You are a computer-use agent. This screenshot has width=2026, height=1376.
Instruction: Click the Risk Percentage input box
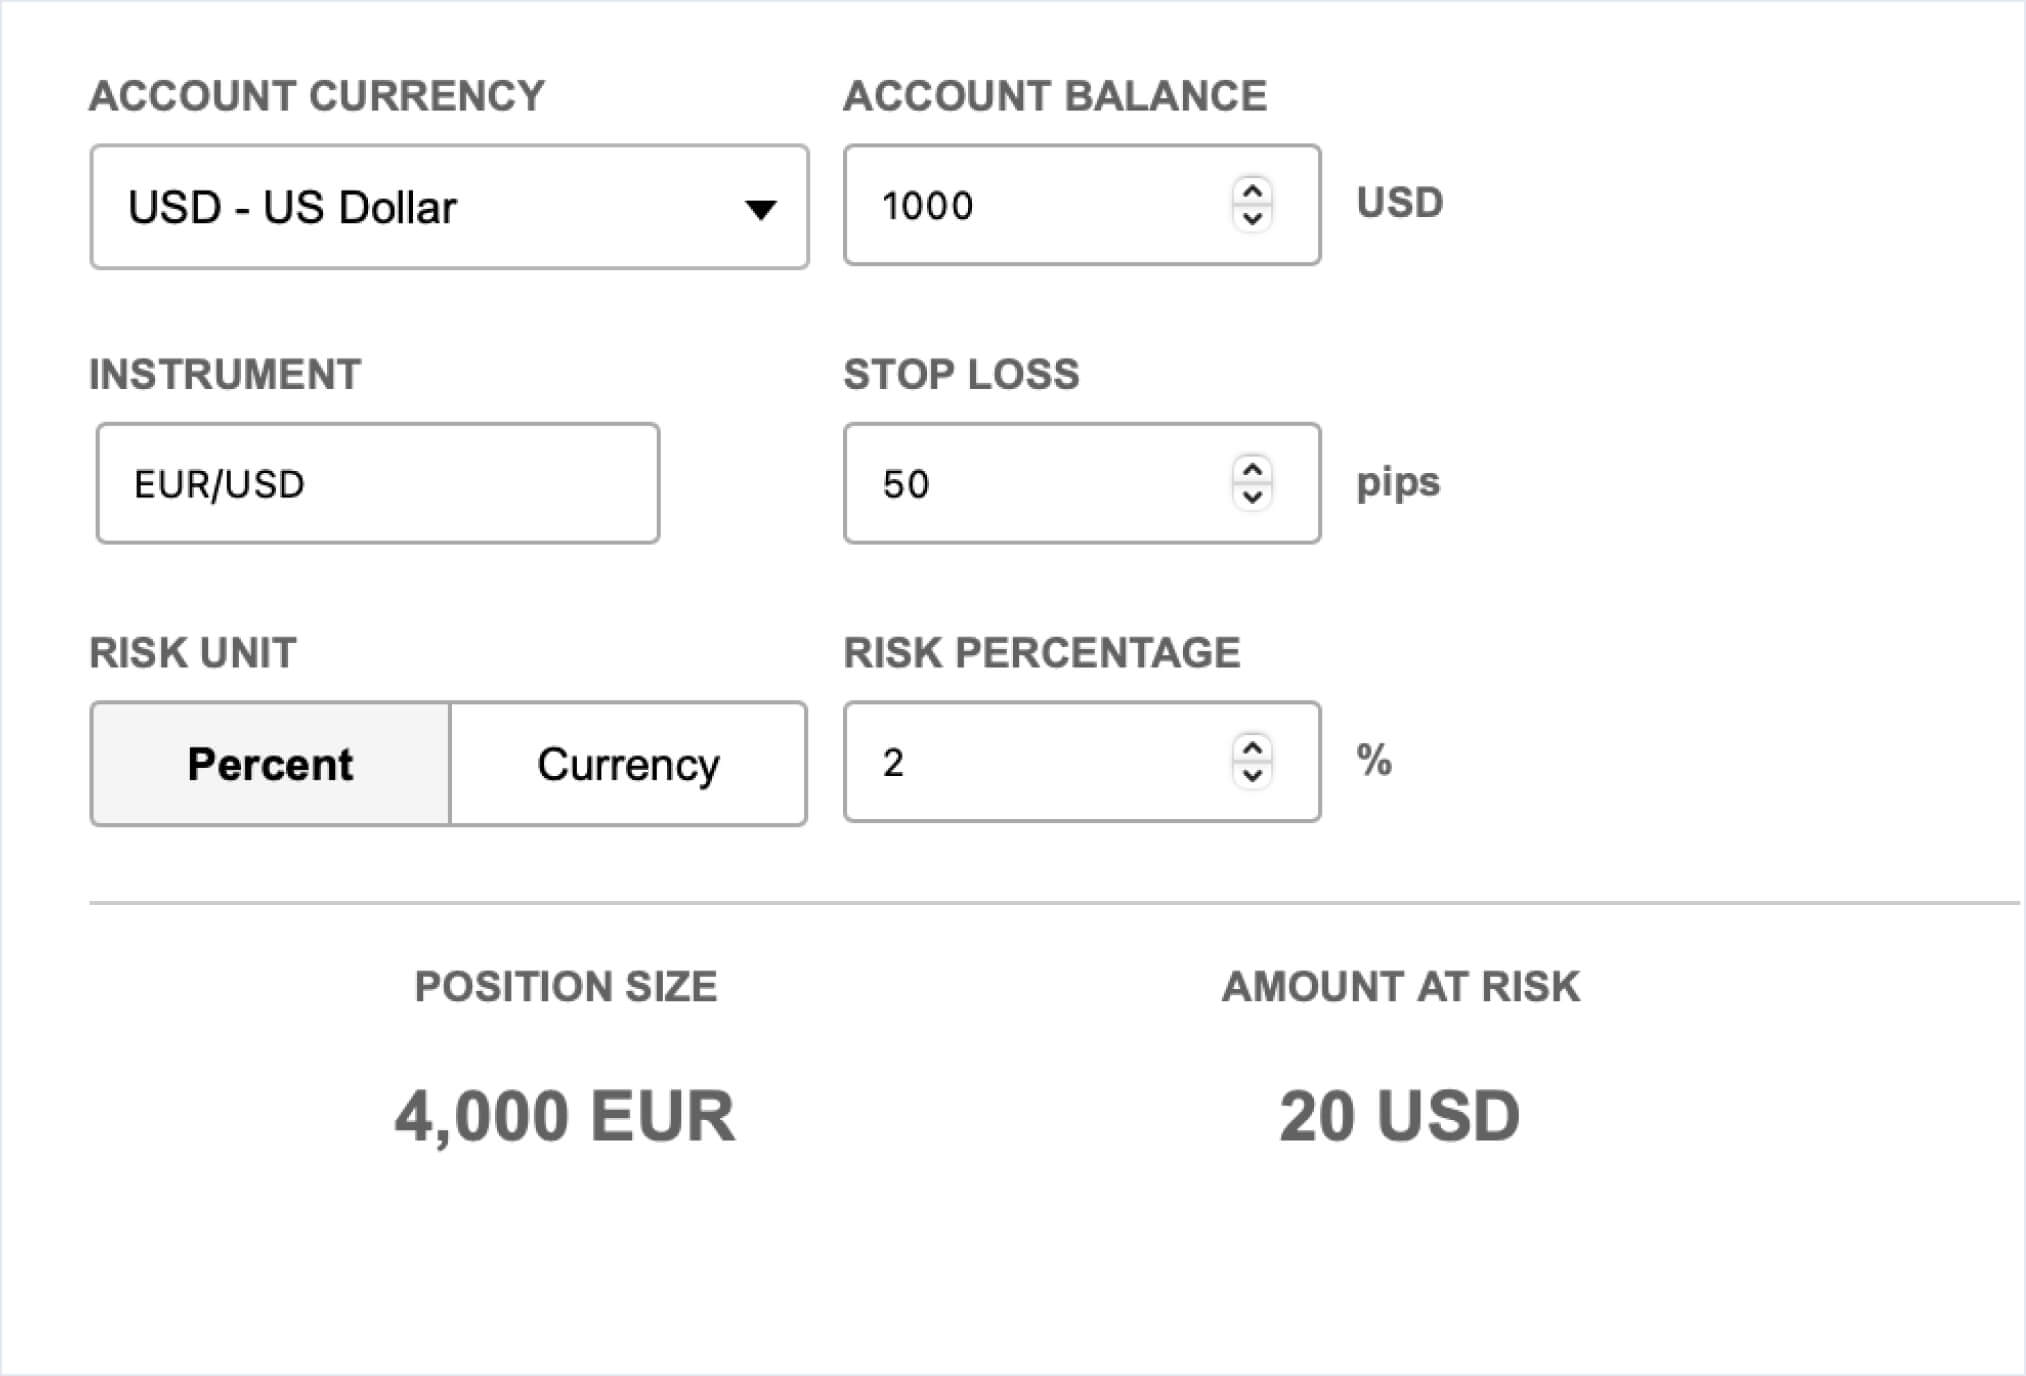coord(1040,762)
